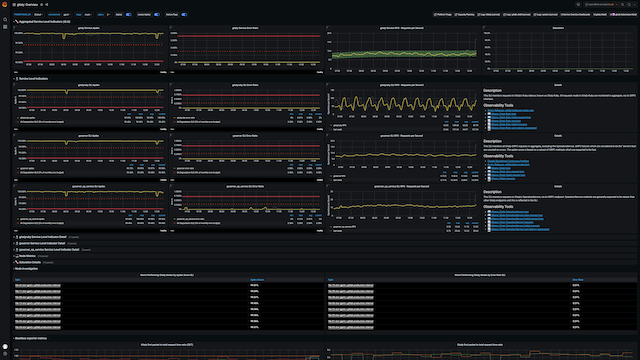Star the gitaly Overview dashboard
The width and height of the screenshot is (640, 360).
click(42, 4)
